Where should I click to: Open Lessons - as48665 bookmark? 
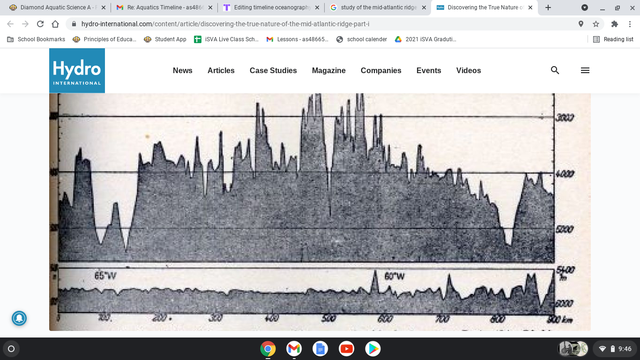click(297, 39)
